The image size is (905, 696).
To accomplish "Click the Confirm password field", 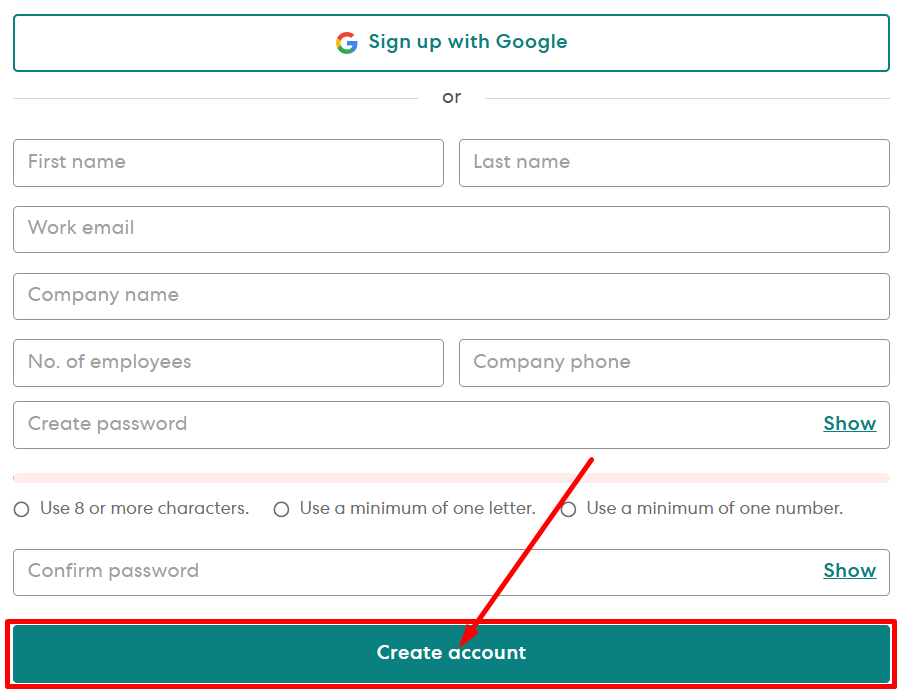I will tap(400, 570).
